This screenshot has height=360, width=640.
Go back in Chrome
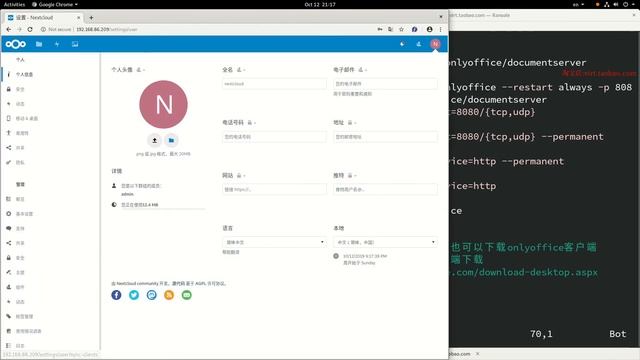9,29
